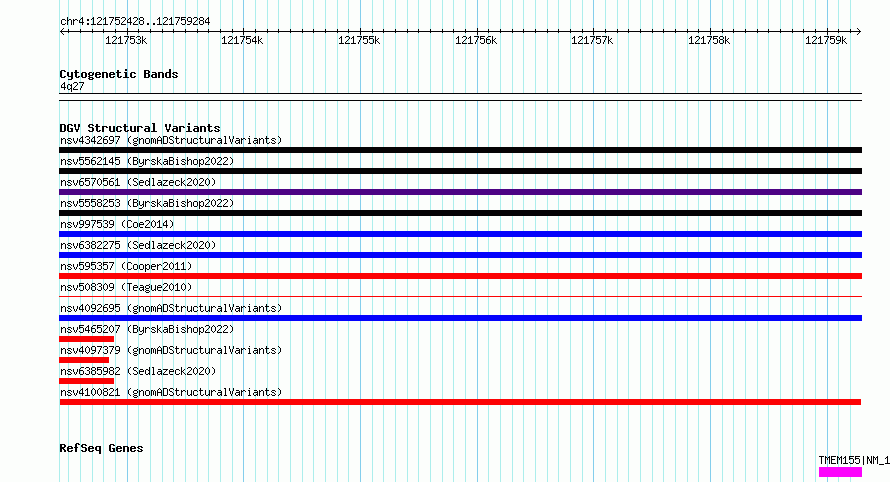Select the thin red line for nsv508309
The height and width of the screenshot is (482, 890).
tap(460, 296)
